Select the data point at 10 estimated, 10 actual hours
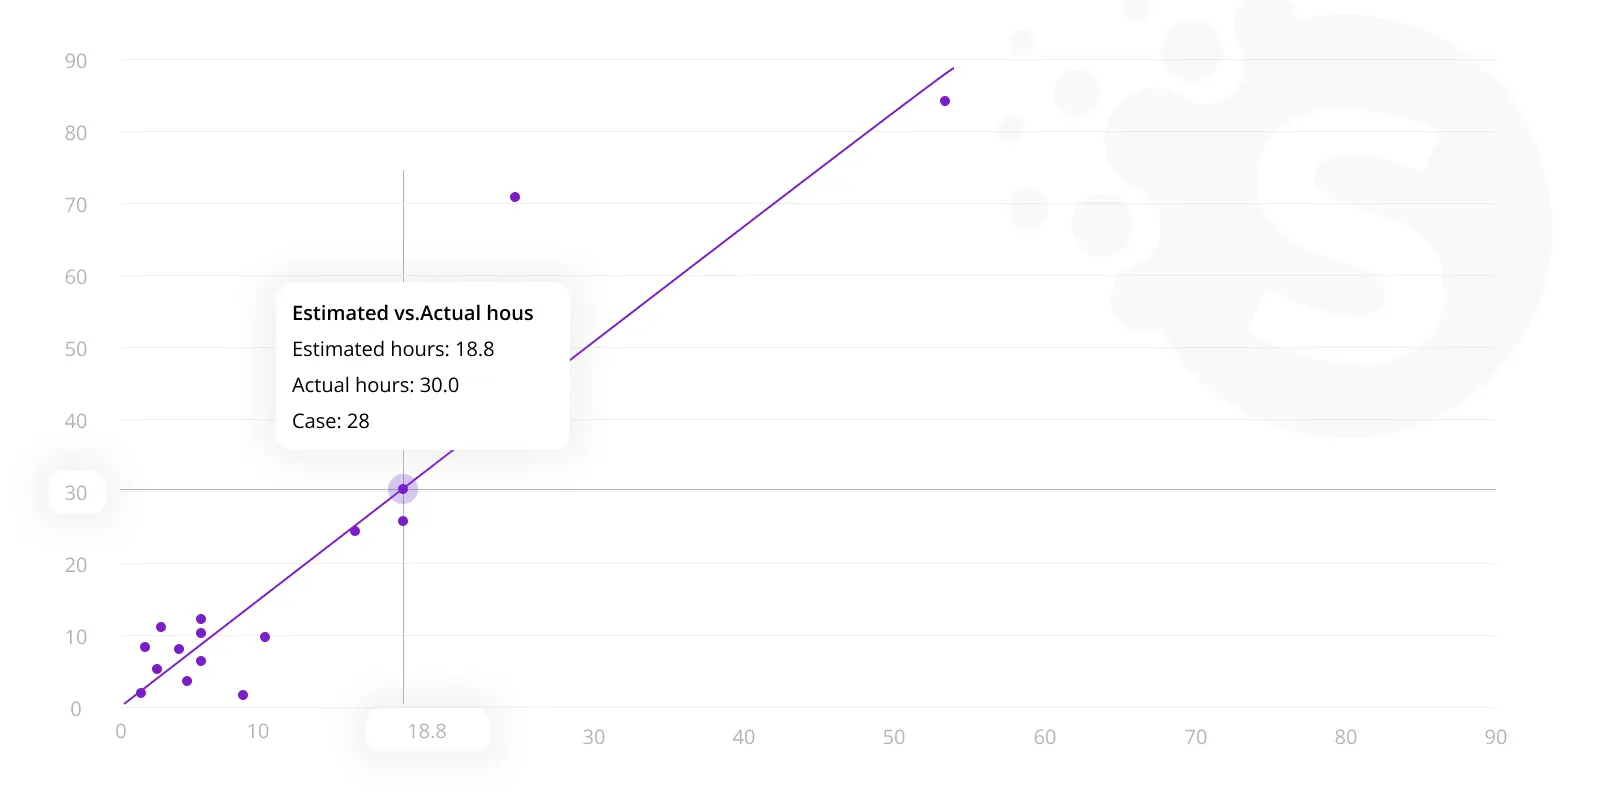1600x800 pixels. pyautogui.click(x=265, y=637)
